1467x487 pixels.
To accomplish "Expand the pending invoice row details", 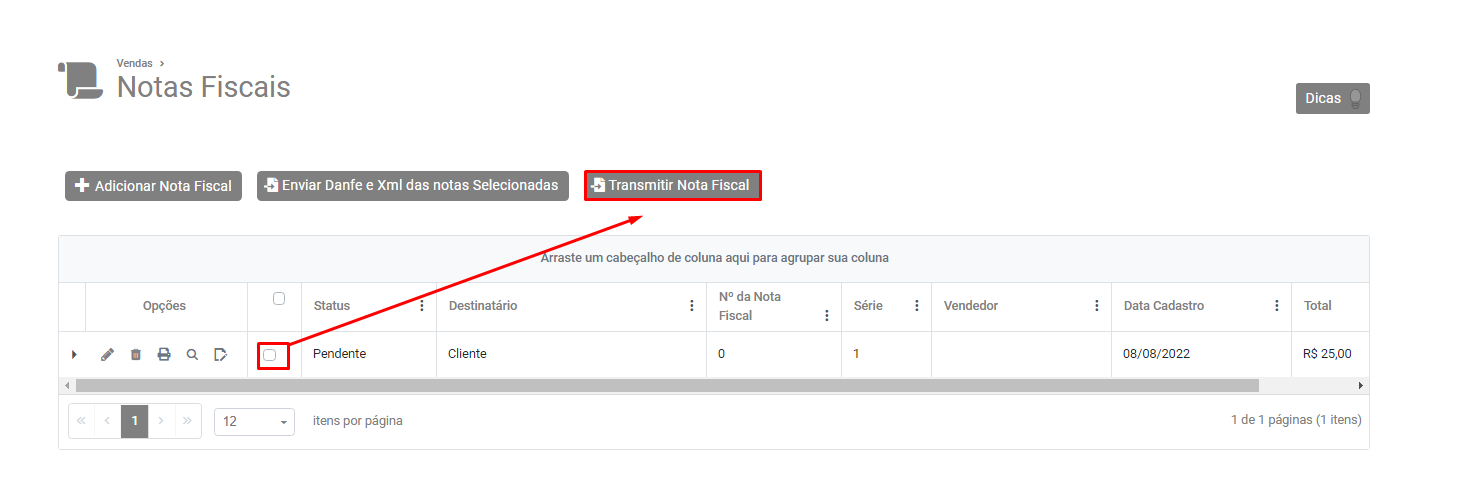I will [74, 355].
